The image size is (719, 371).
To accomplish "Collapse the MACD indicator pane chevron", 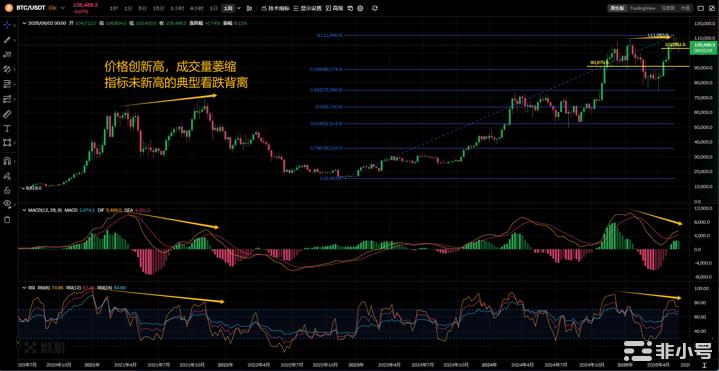I will [23, 210].
